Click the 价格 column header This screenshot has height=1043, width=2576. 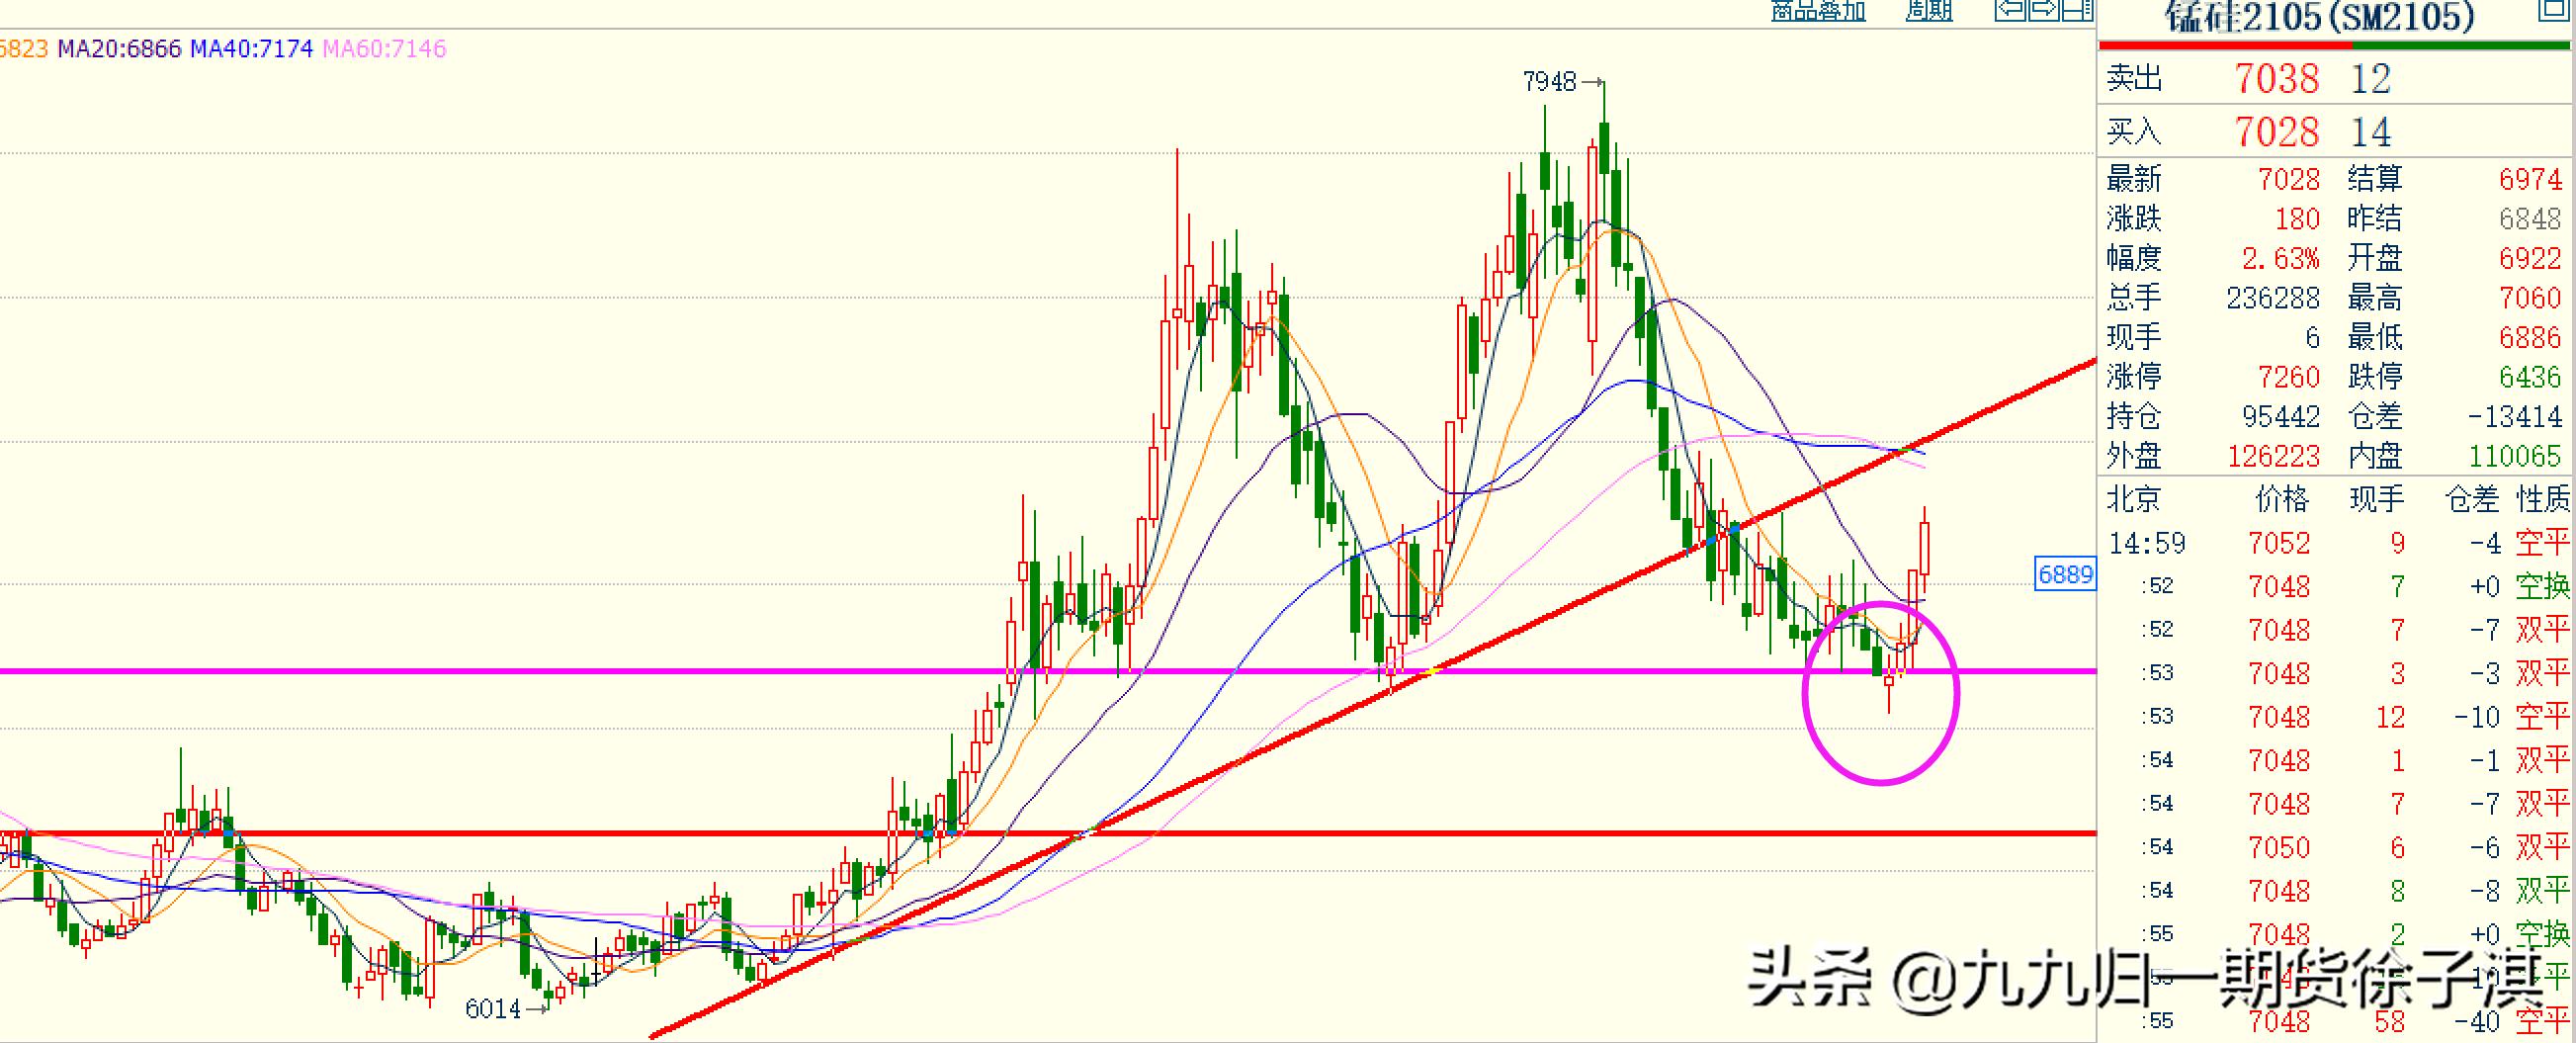[x=2282, y=498]
